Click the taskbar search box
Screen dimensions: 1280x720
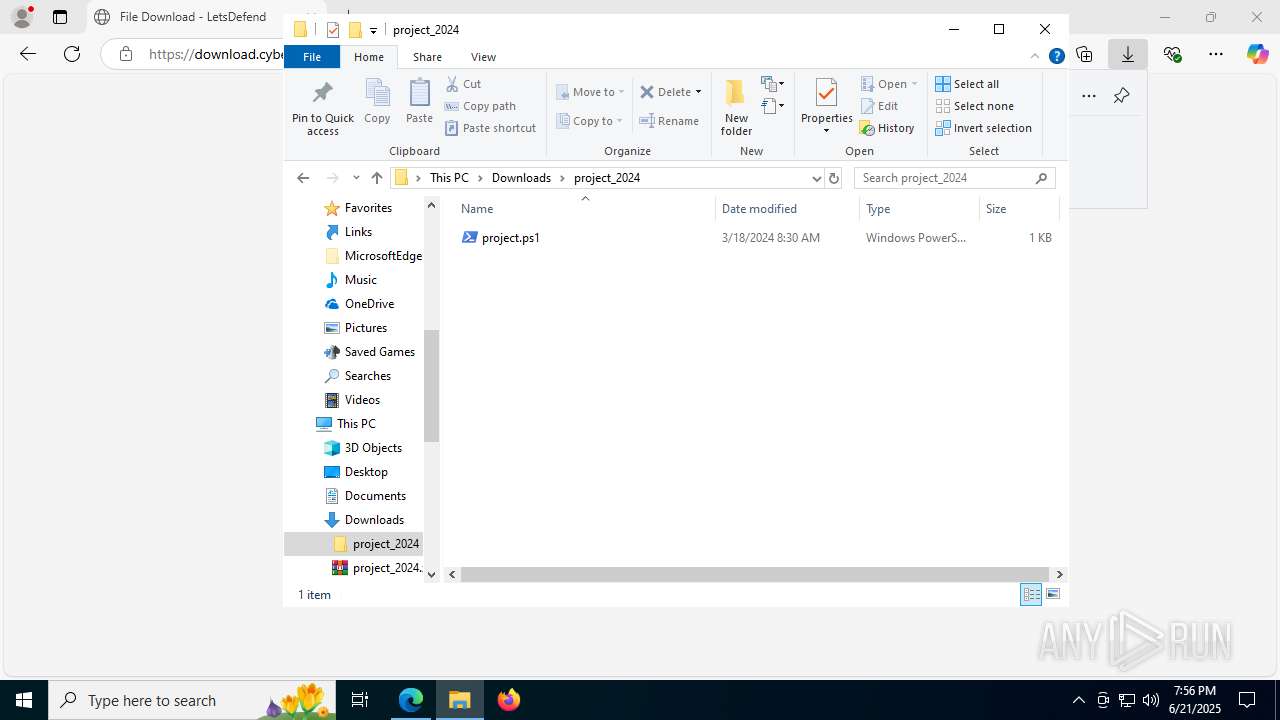coord(191,700)
